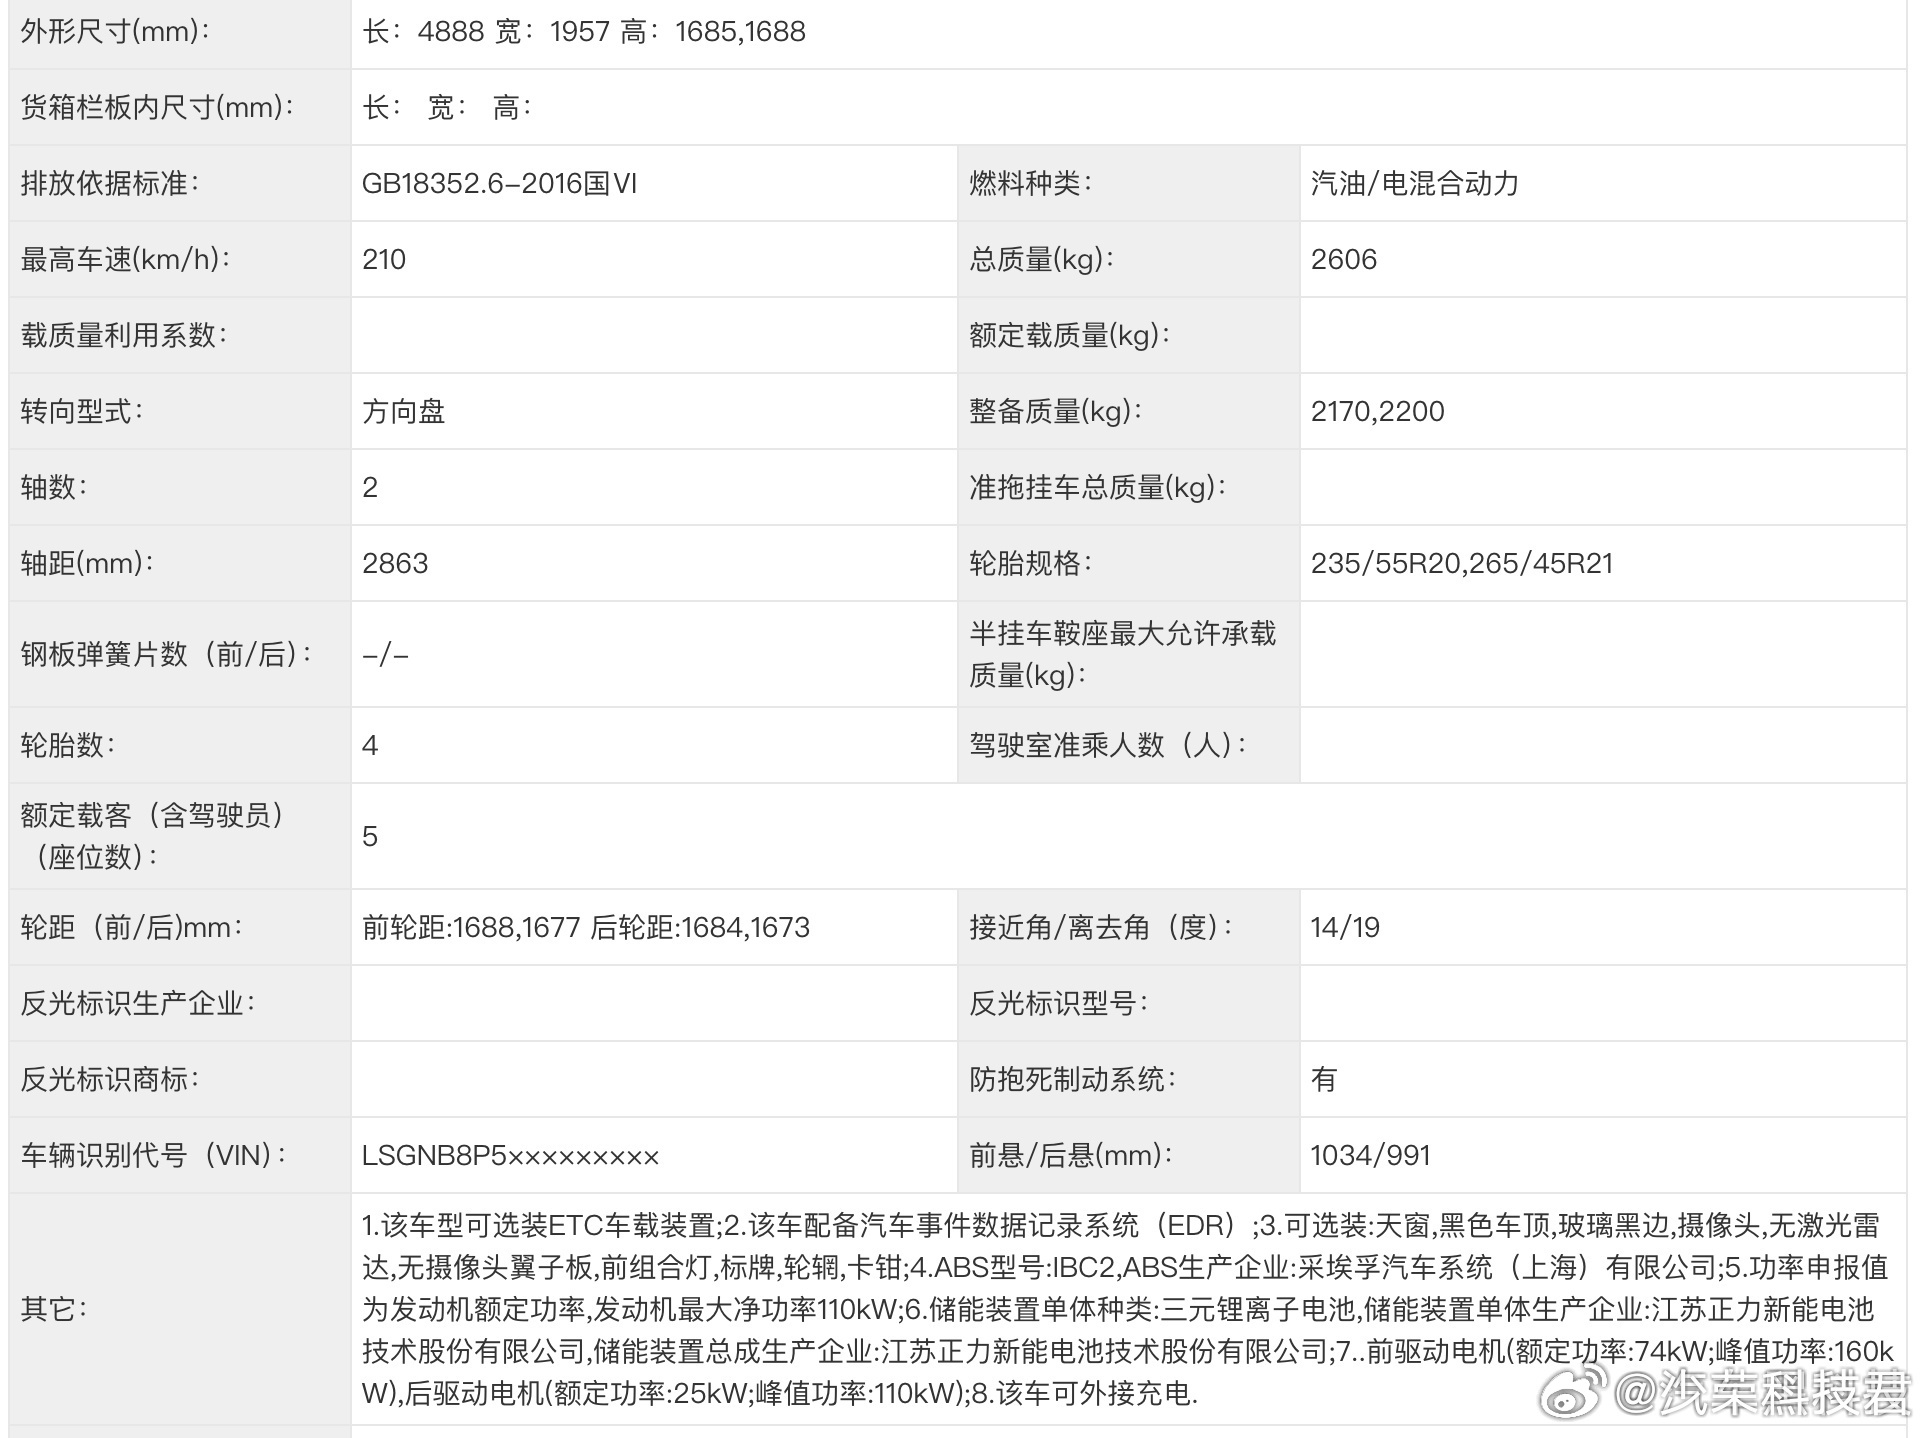
Task: Click the 前悬/后悬(mm) label
Action: tap(1071, 1156)
